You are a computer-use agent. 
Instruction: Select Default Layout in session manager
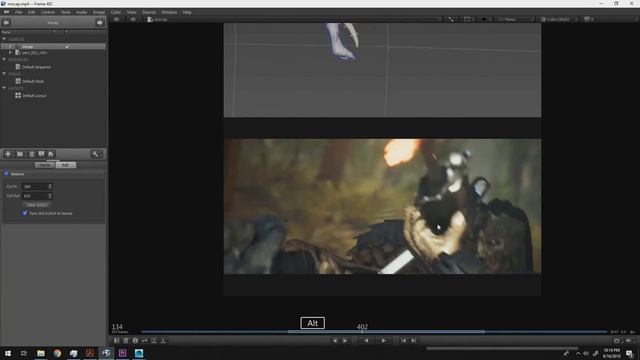pos(34,96)
